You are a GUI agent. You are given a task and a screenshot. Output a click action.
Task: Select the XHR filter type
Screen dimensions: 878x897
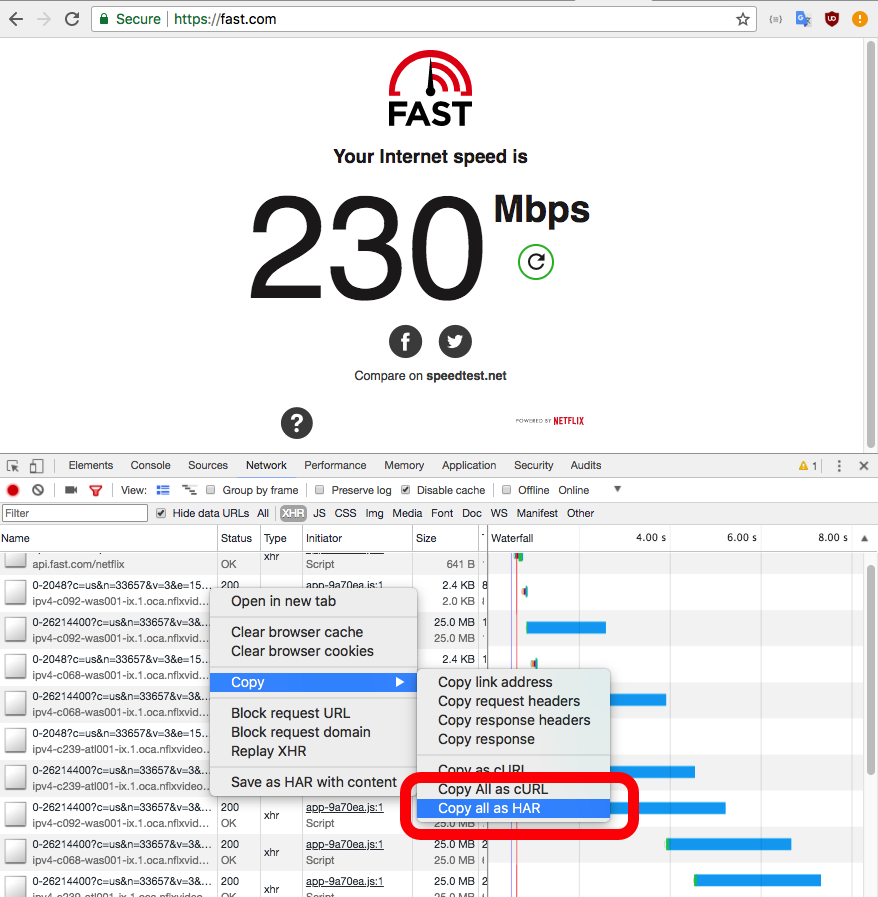[293, 513]
